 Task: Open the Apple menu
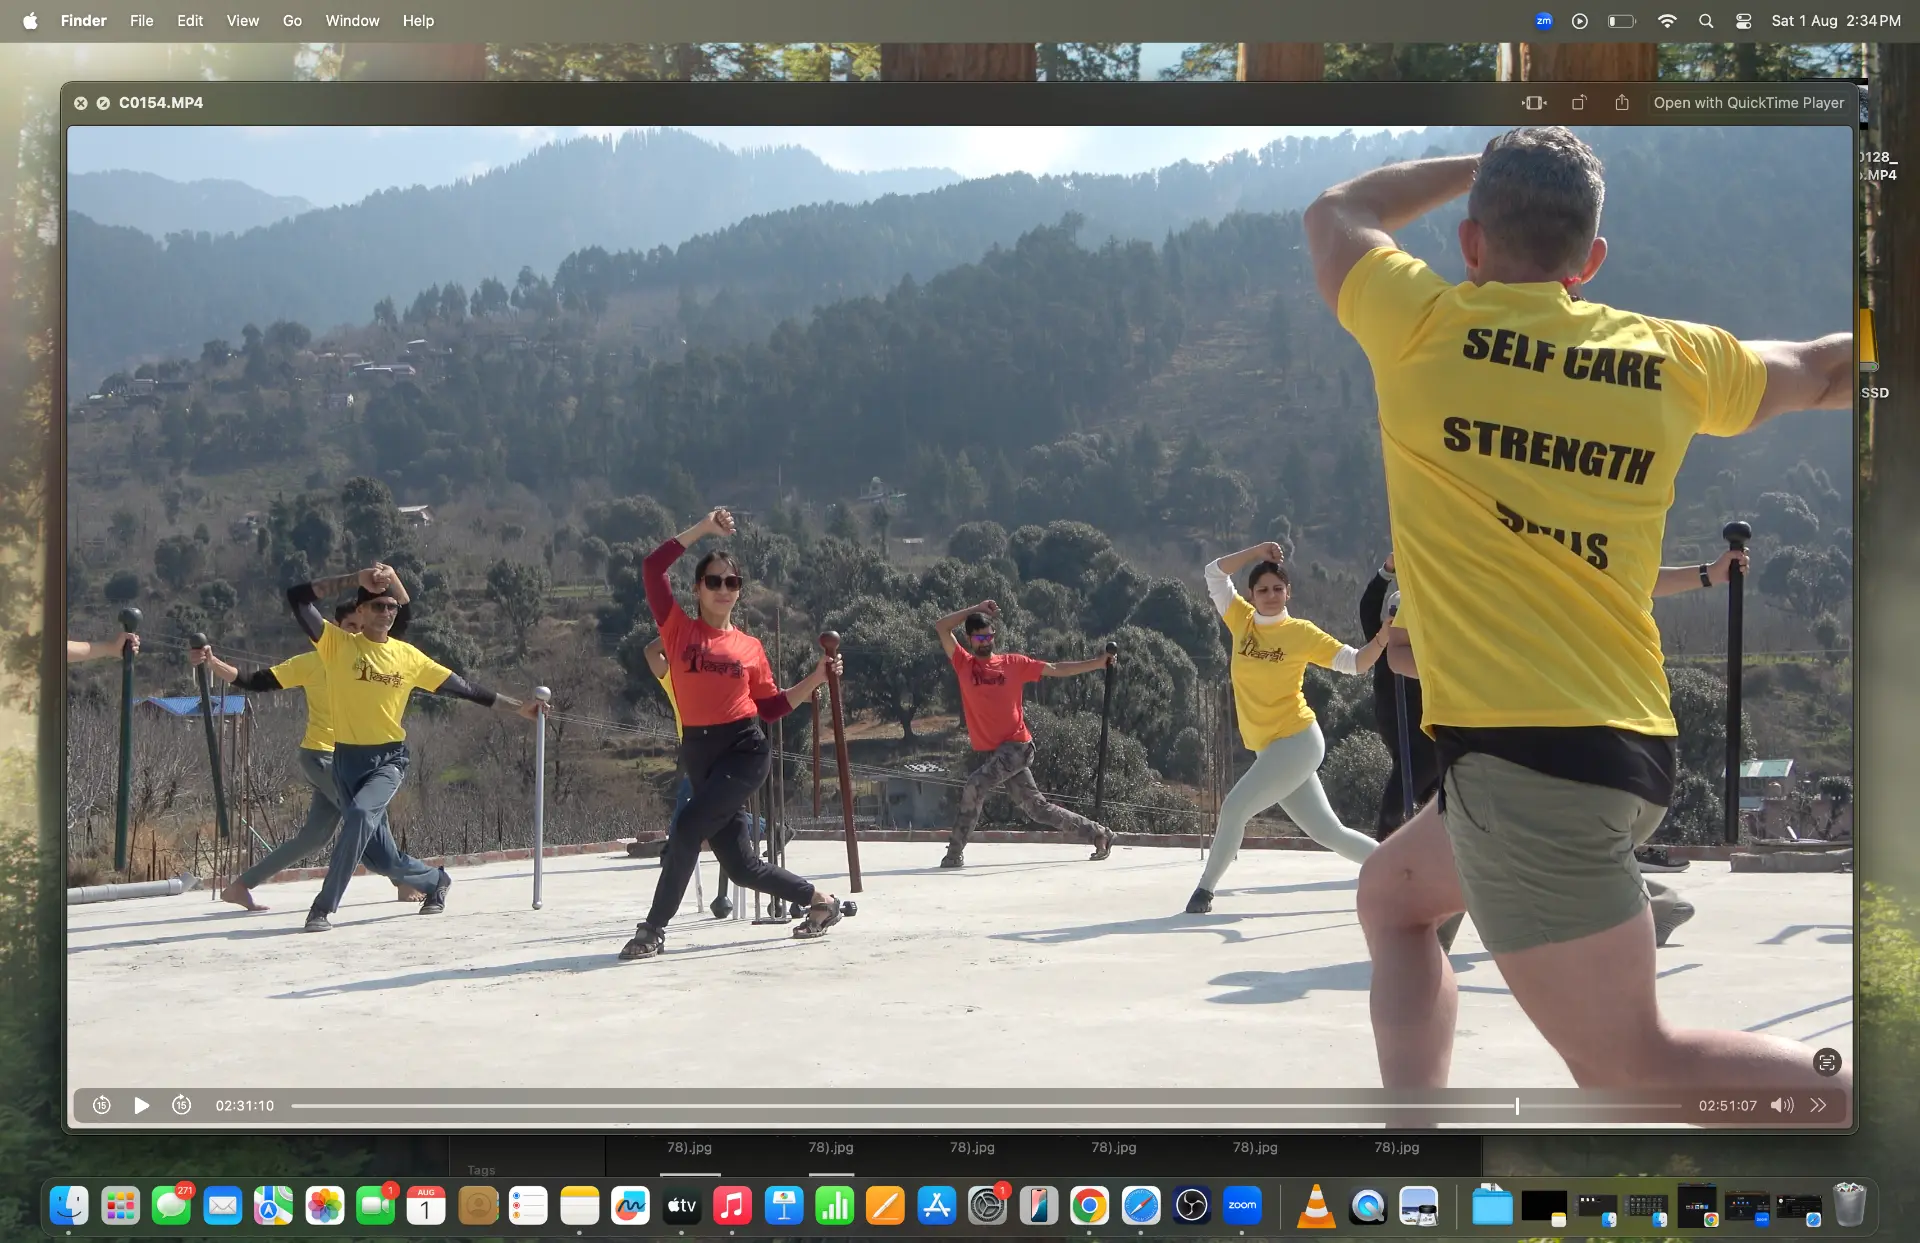30,20
